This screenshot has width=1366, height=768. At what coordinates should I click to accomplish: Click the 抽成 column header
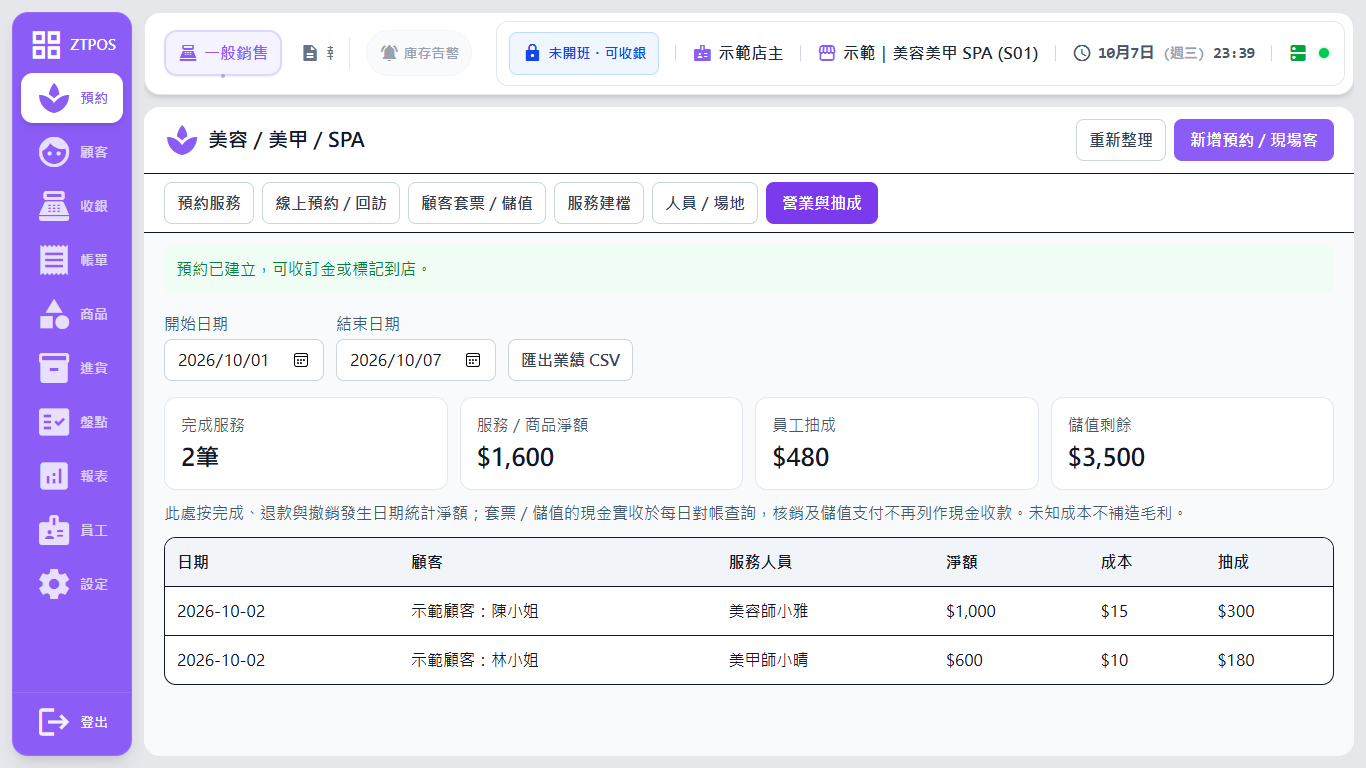pos(1233,562)
